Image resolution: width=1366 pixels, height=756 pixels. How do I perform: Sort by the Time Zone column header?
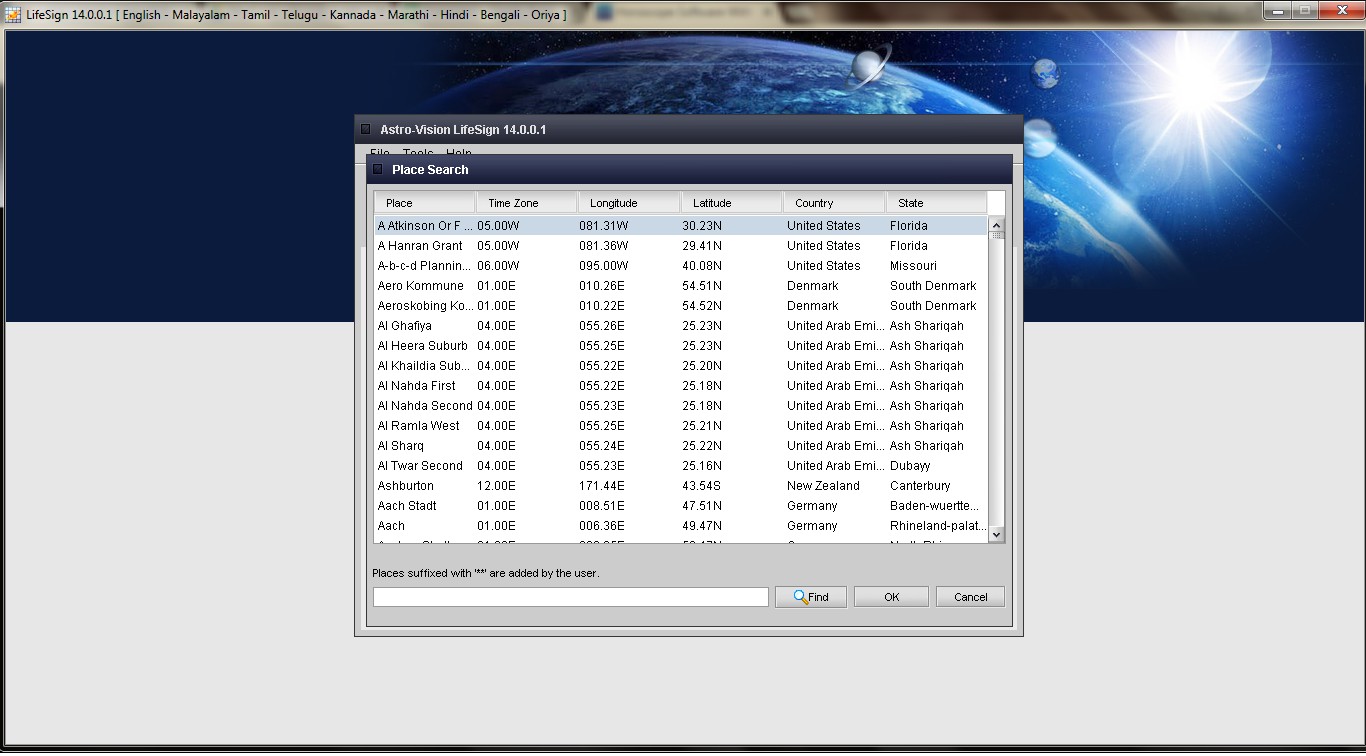[x=527, y=203]
